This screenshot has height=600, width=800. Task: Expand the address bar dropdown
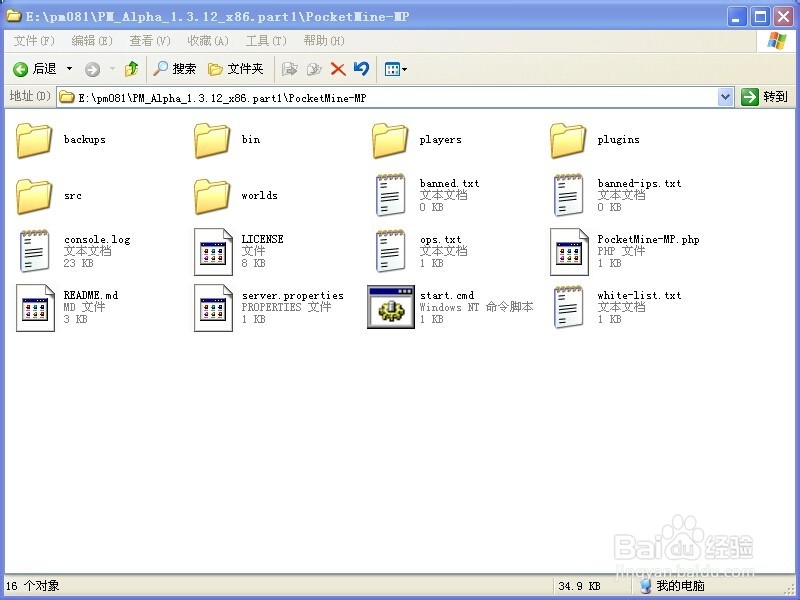point(726,96)
